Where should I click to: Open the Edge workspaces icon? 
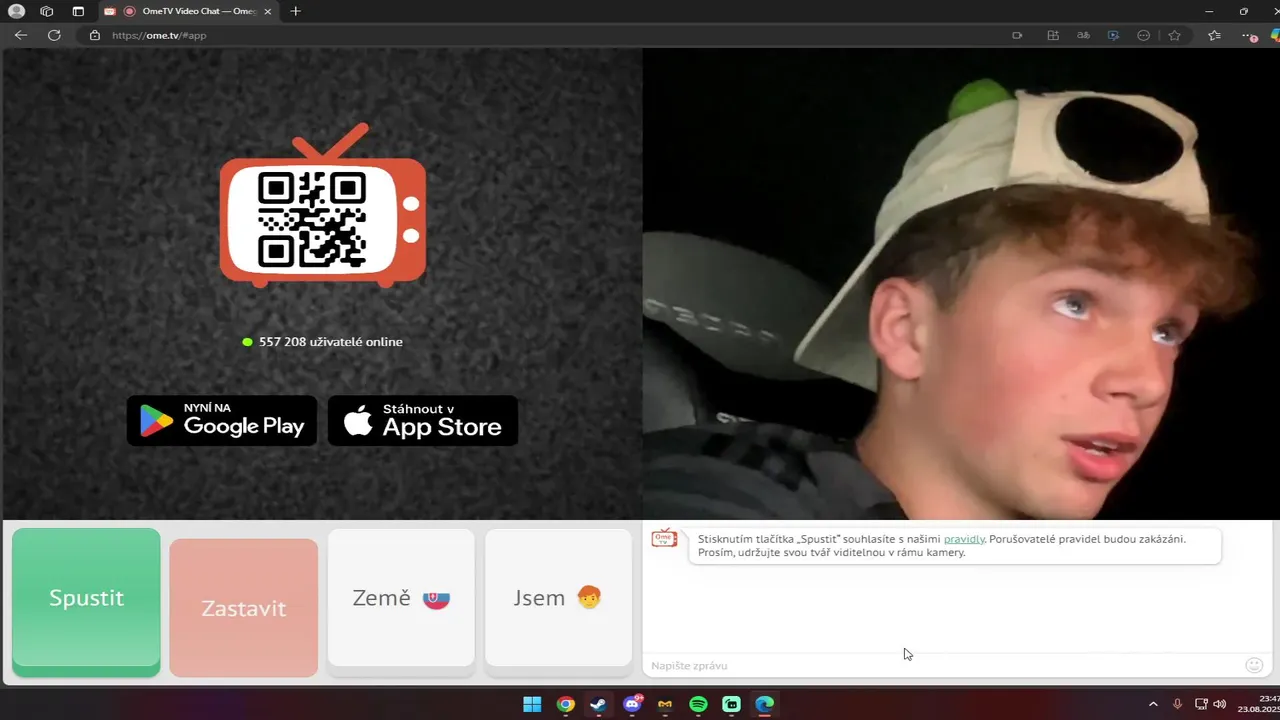click(x=47, y=11)
